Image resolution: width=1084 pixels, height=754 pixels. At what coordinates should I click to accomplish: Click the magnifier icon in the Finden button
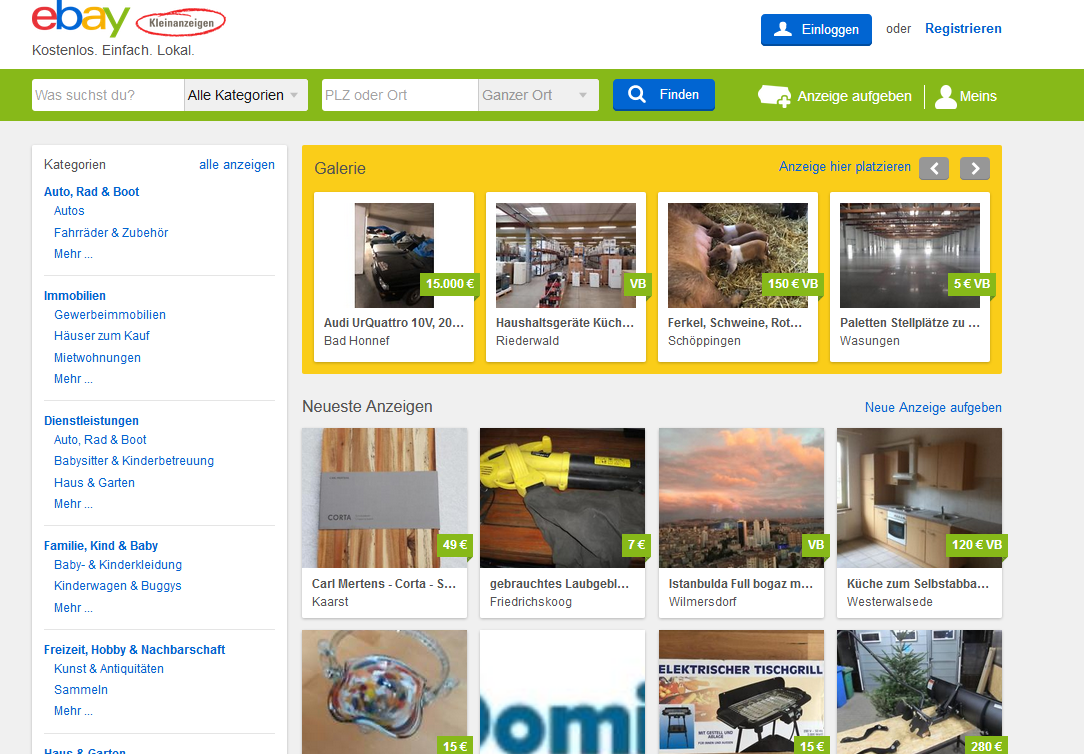click(x=637, y=95)
